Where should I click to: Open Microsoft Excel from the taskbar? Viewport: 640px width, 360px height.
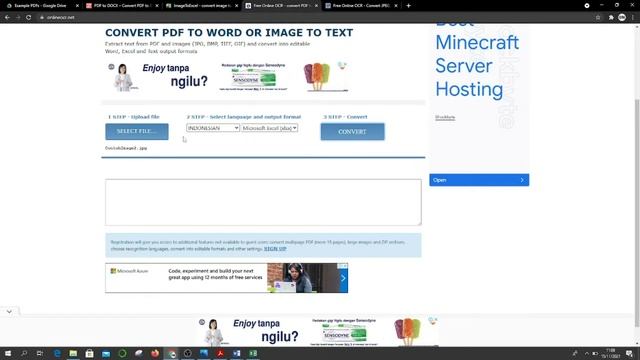click(253, 353)
